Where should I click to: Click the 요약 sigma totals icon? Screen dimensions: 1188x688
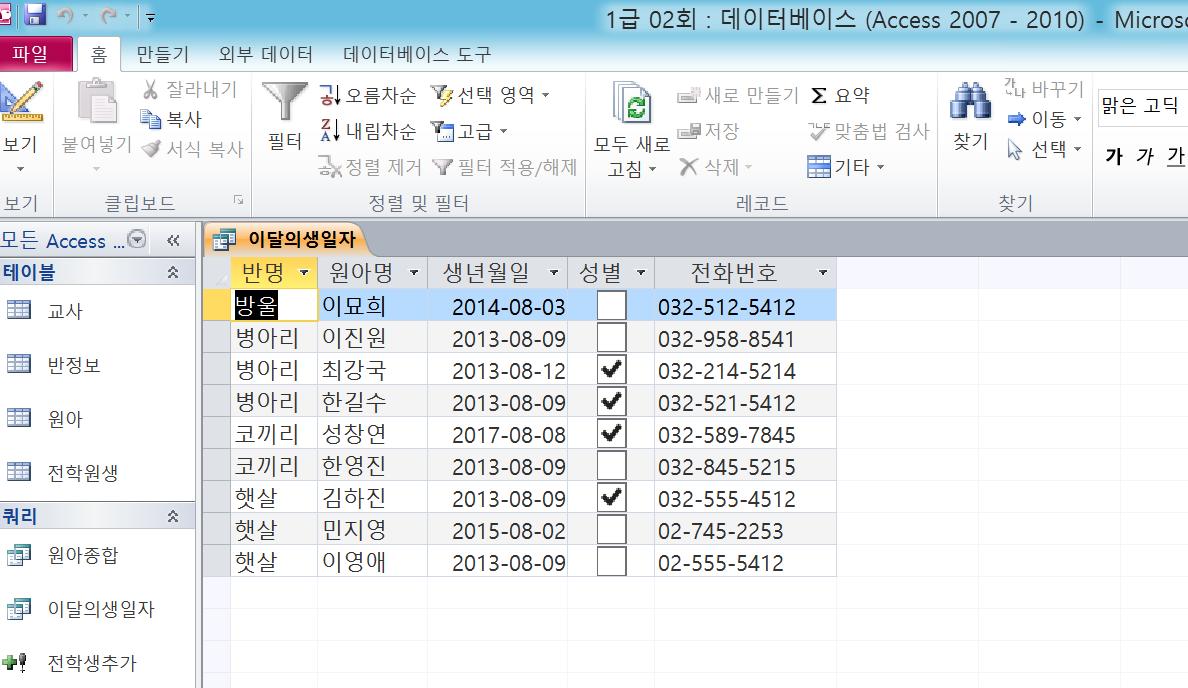[x=819, y=96]
